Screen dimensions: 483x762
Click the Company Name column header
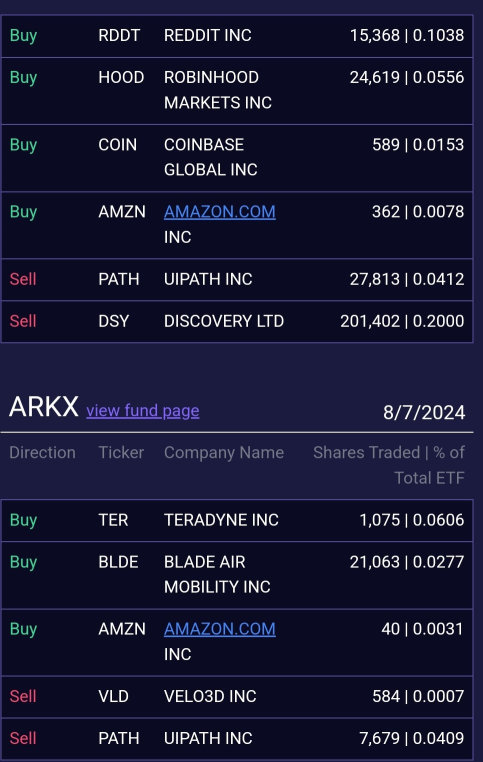click(224, 453)
